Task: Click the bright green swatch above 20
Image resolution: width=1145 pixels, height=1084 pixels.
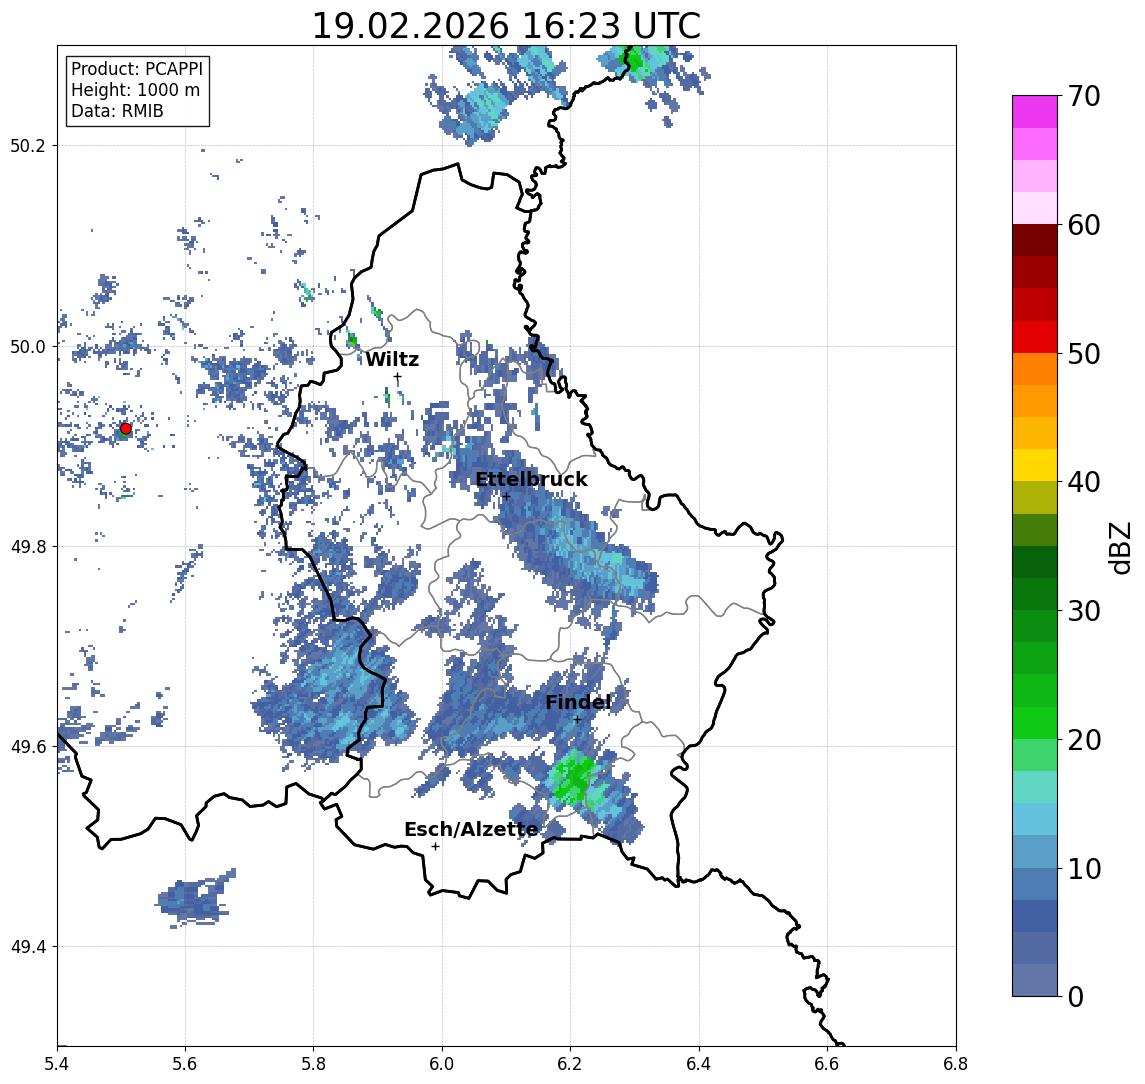Action: (x=1035, y=723)
